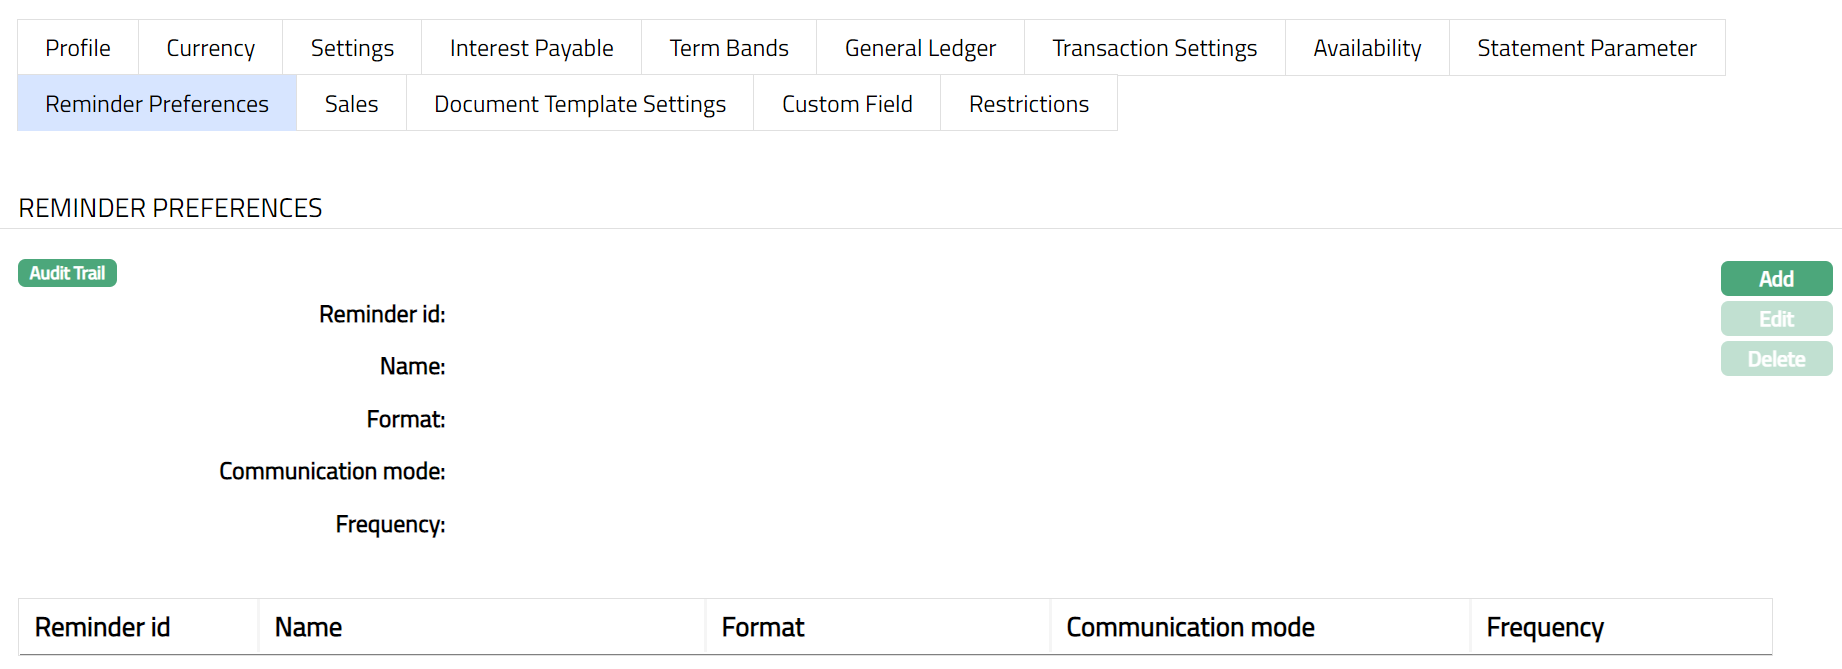Go to Interest Payable tab
Screen dimensions: 1842x669
point(531,48)
